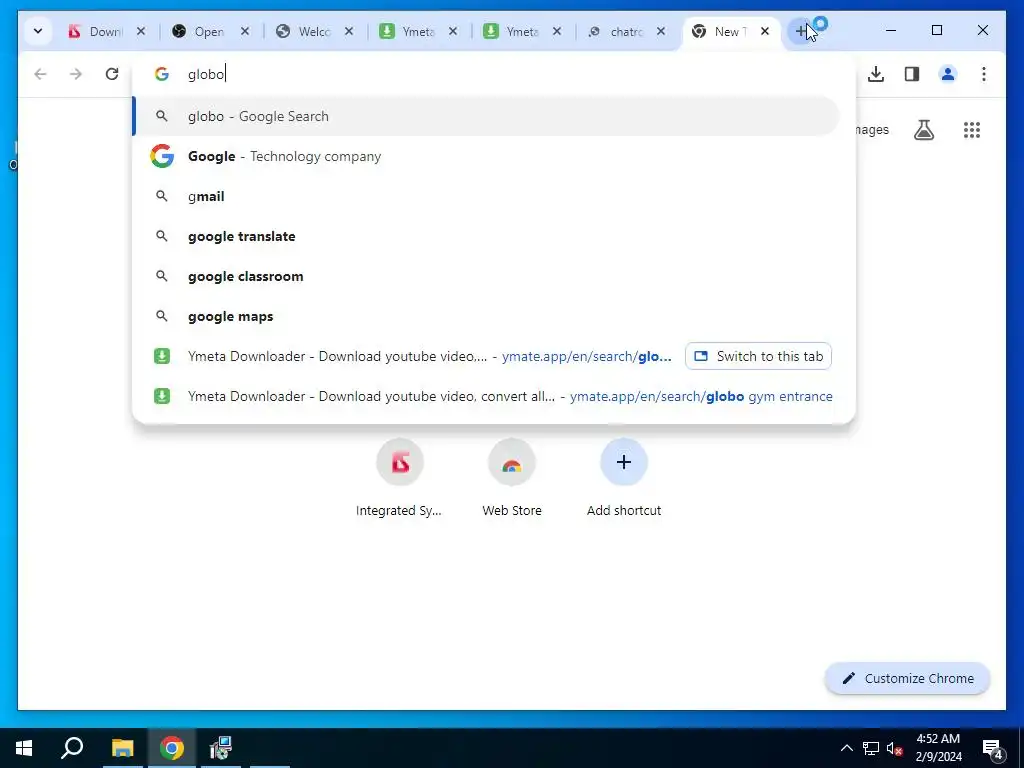
Task: Switch to the Downl tab
Action: 97,31
